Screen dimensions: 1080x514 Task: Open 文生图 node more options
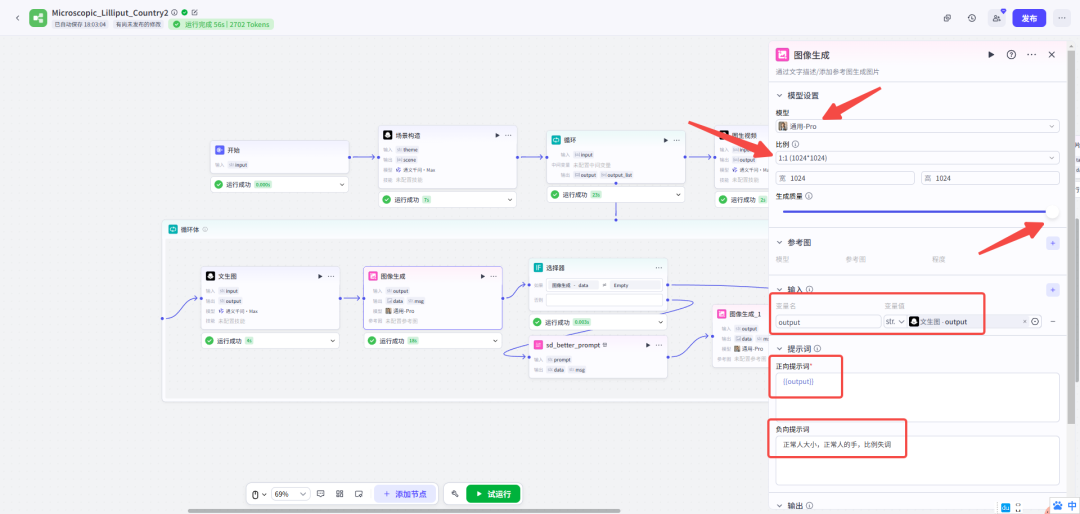pos(331,276)
